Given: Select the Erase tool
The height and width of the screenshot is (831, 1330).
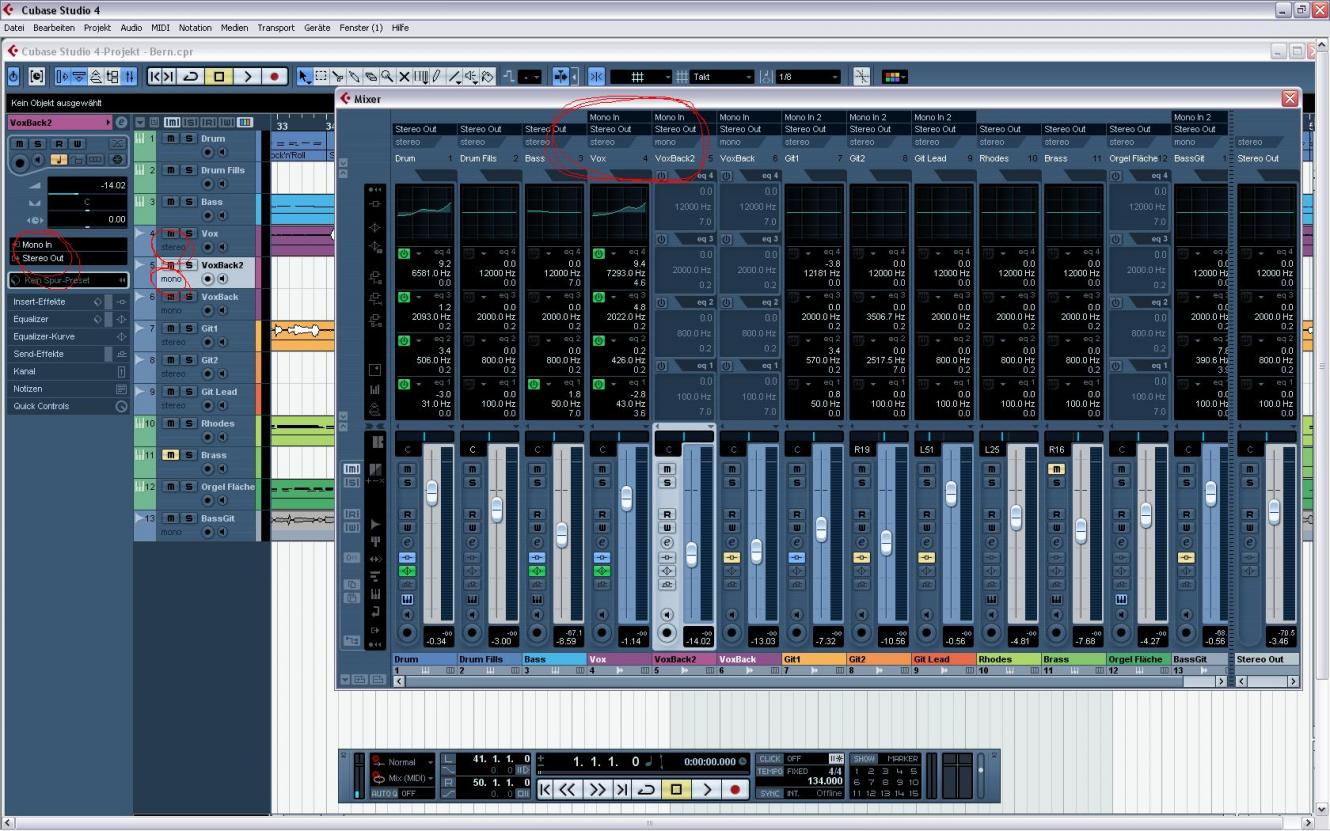Looking at the screenshot, I should (x=370, y=77).
